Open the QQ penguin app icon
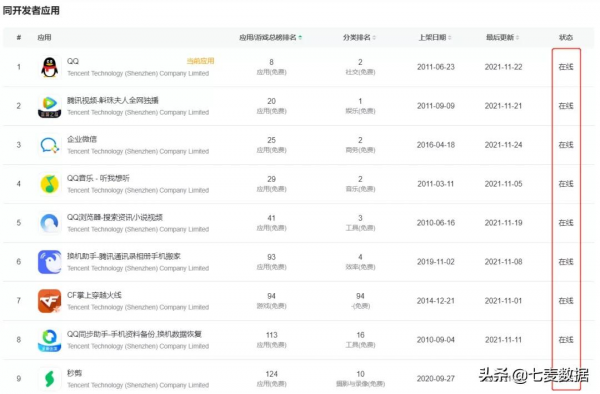Viewport: 600px width, 394px height. 49,67
